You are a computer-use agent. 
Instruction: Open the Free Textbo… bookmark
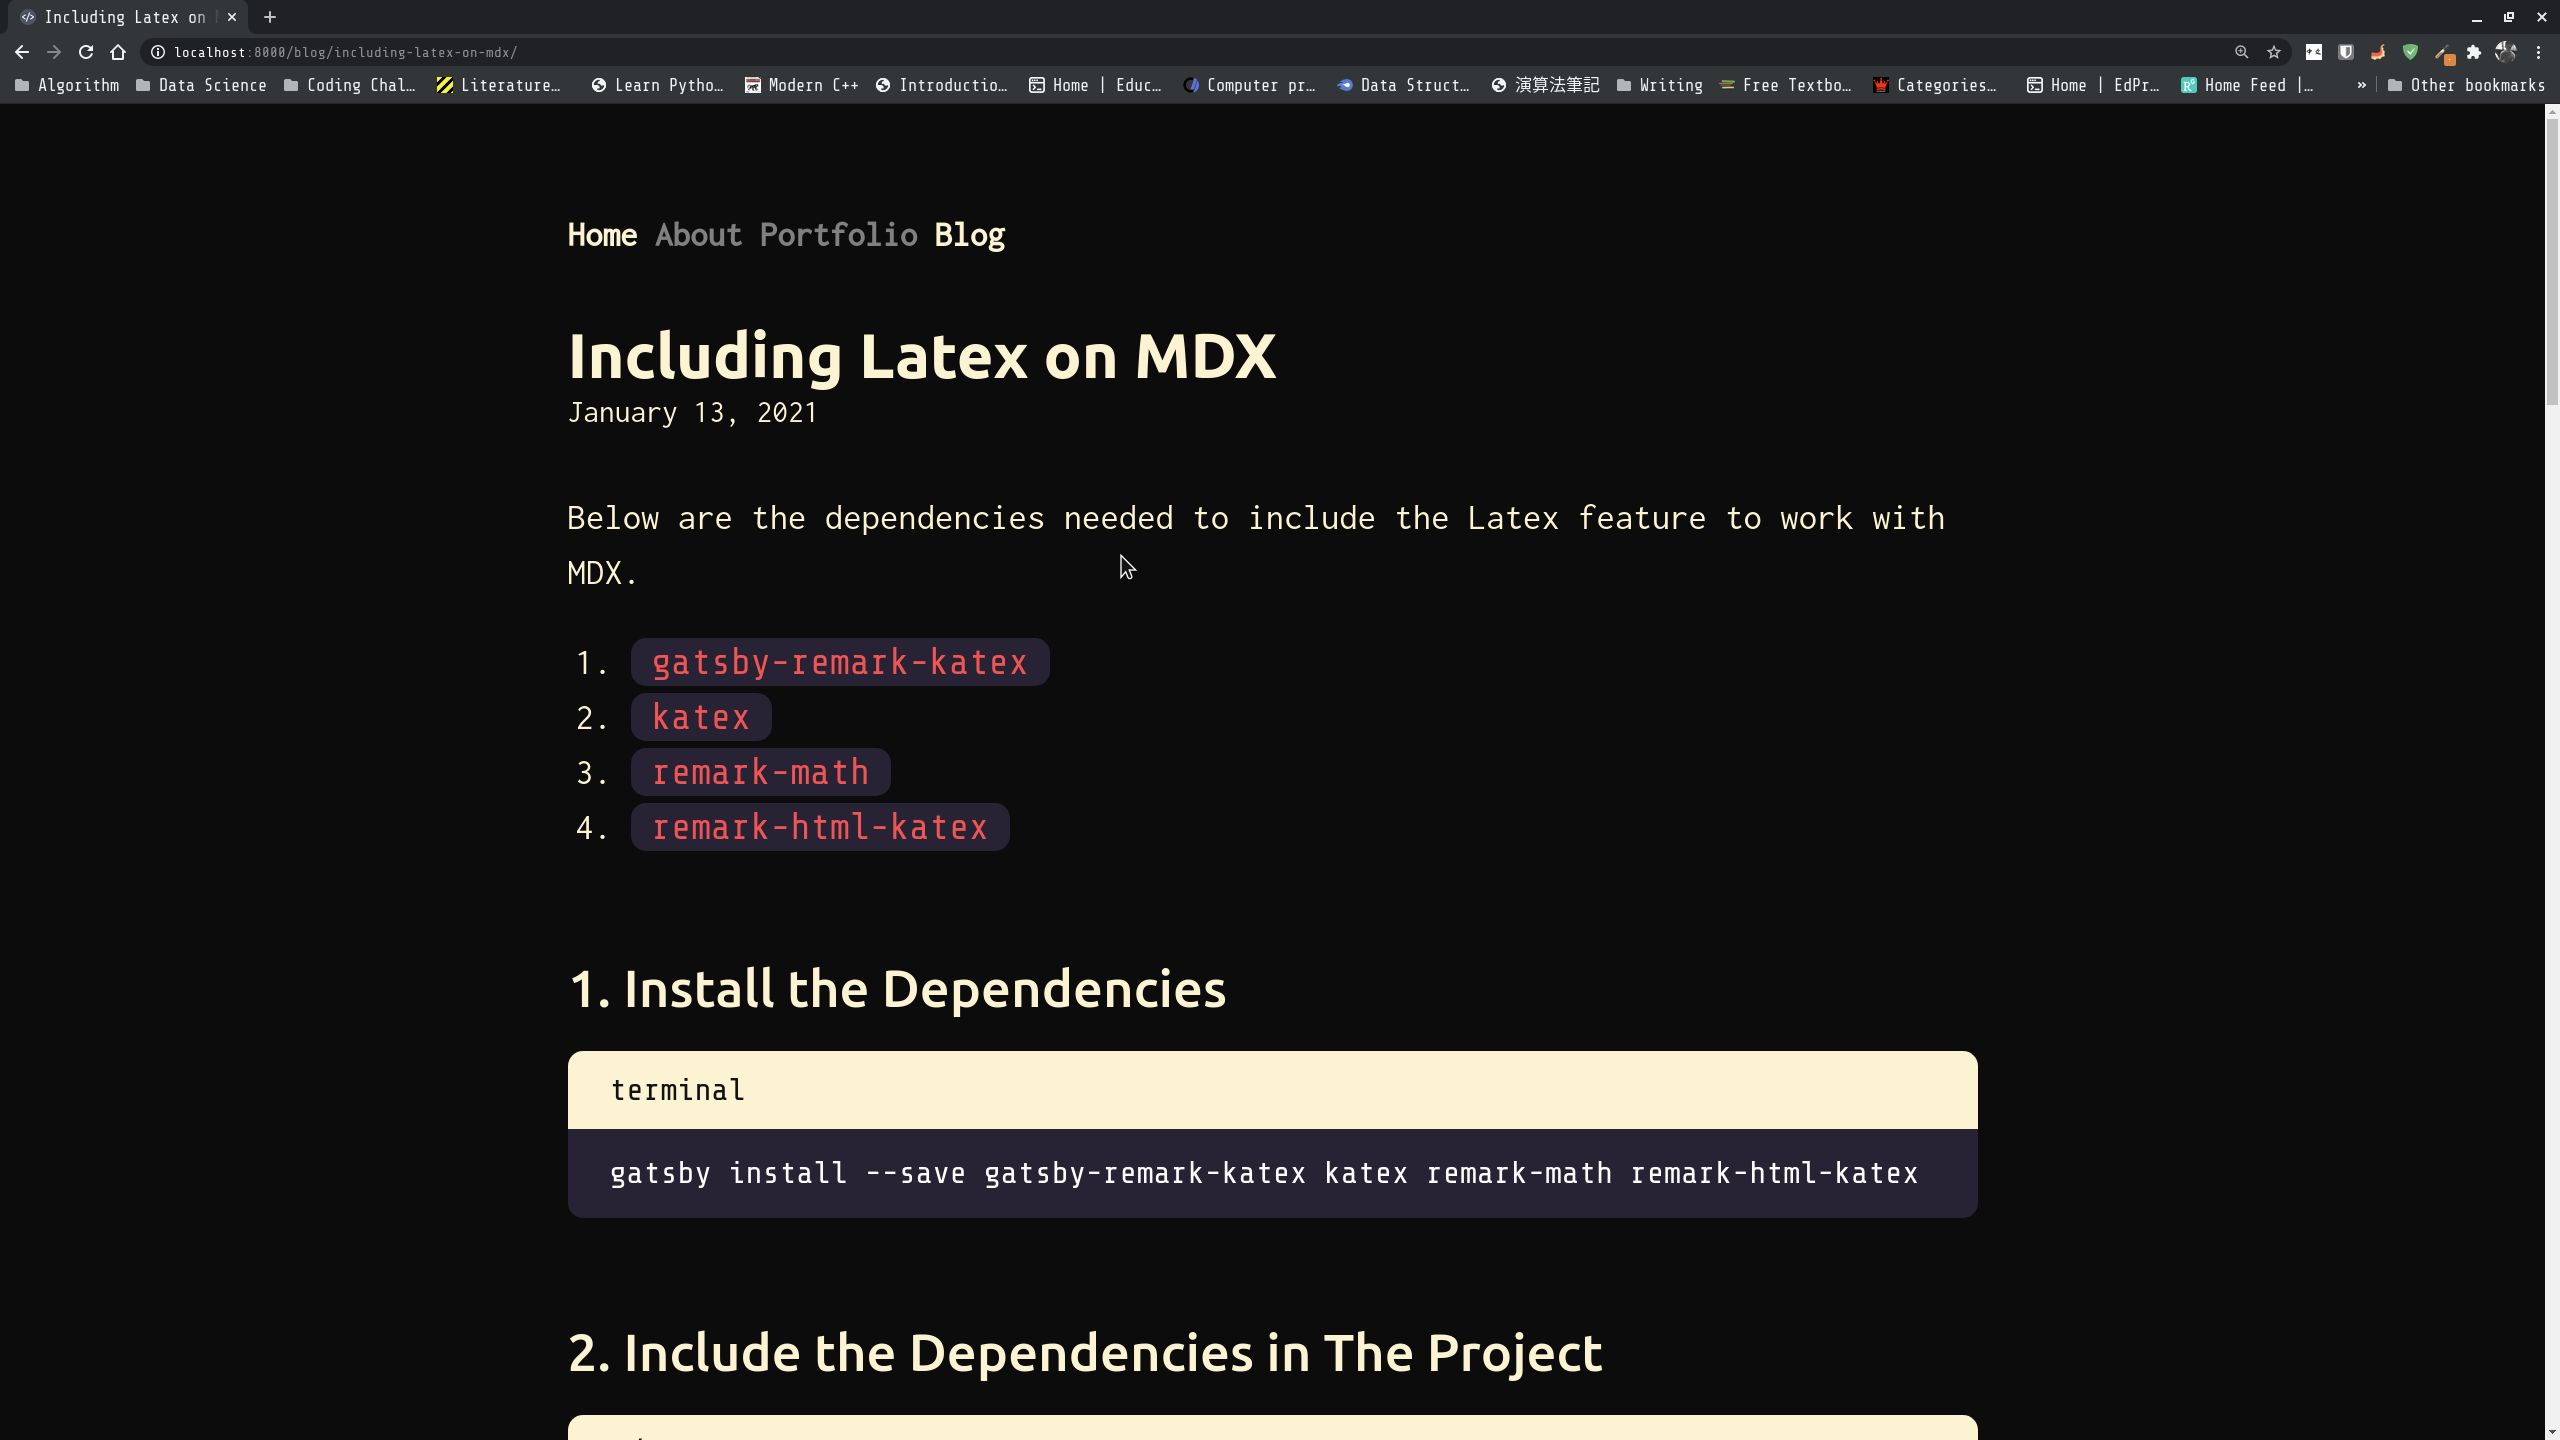click(1786, 85)
